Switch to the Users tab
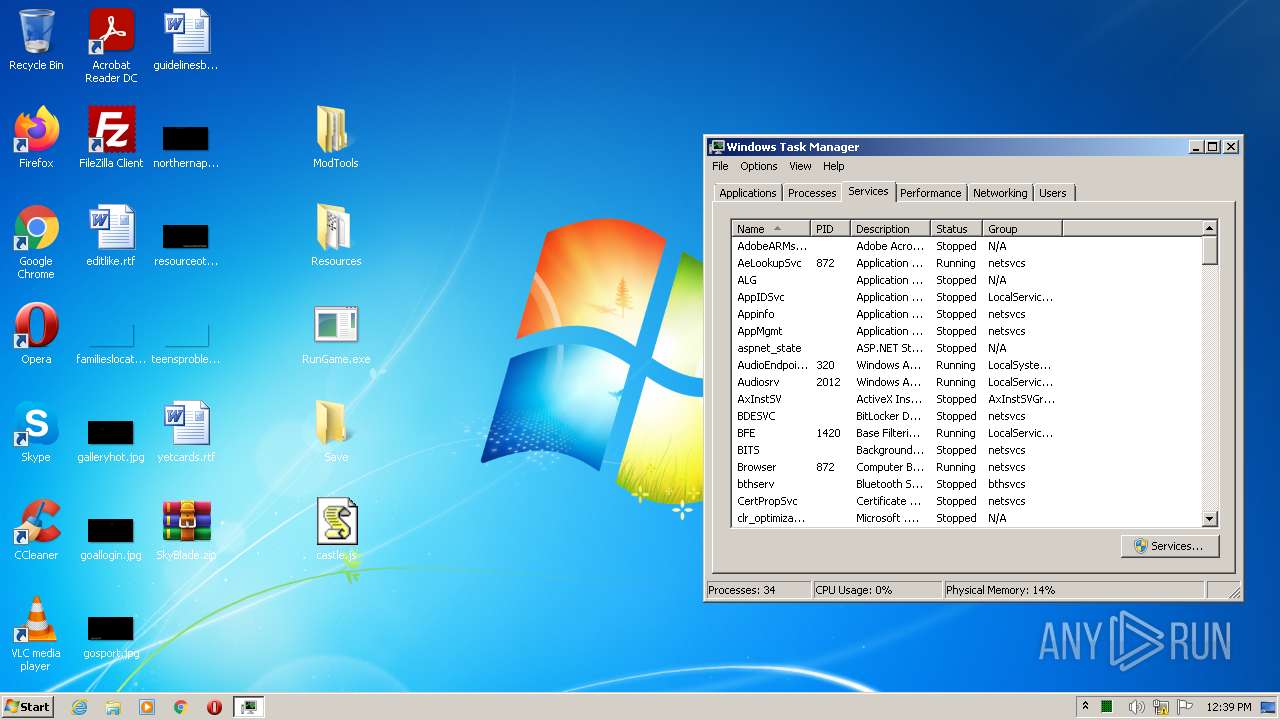 point(1052,193)
